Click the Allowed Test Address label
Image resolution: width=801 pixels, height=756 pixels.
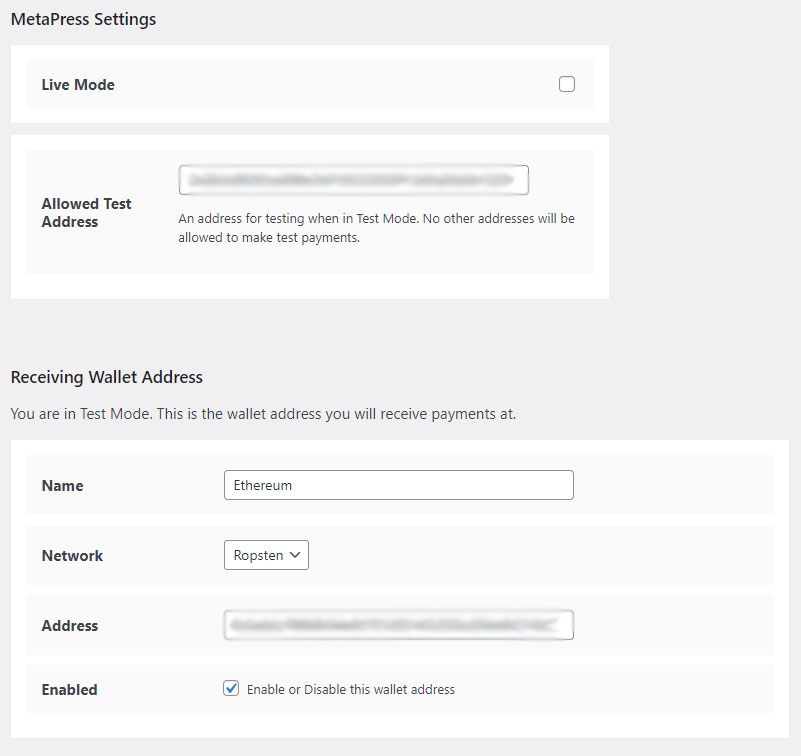tap(86, 213)
